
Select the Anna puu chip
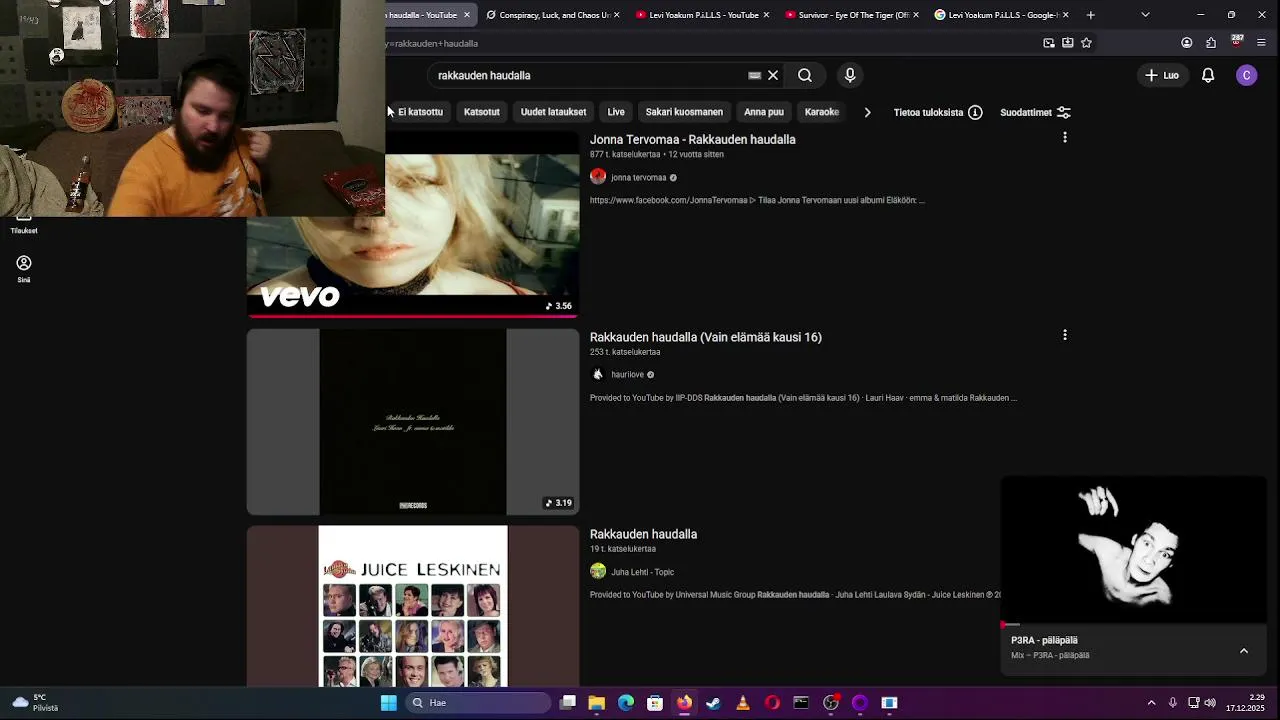[764, 112]
